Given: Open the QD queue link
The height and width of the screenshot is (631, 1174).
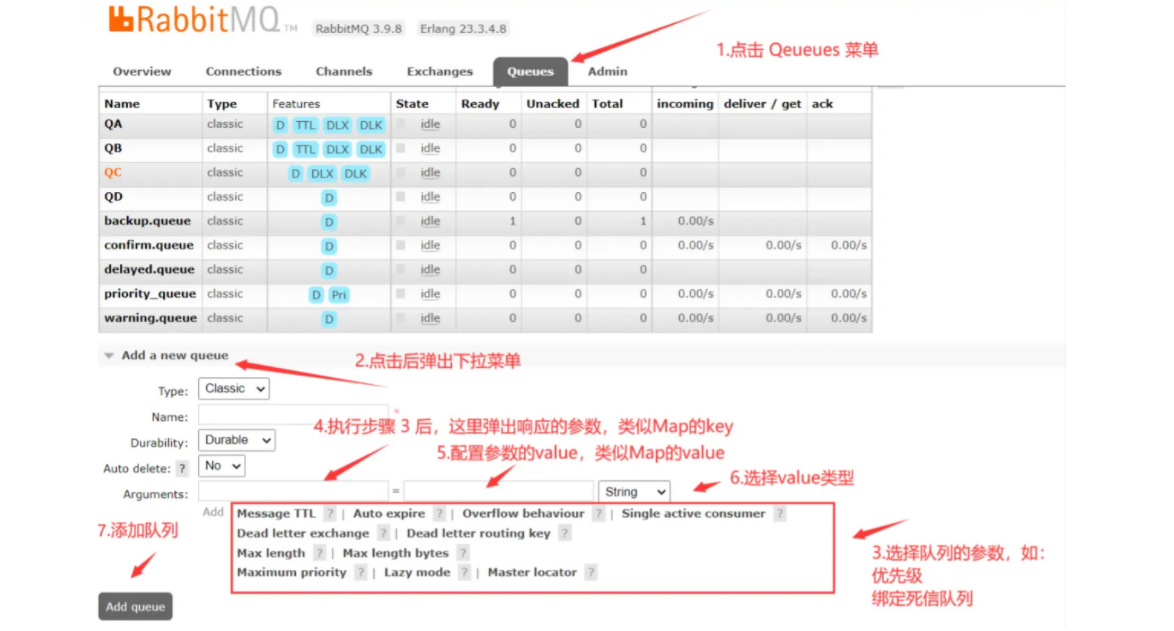Looking at the screenshot, I should 113,197.
